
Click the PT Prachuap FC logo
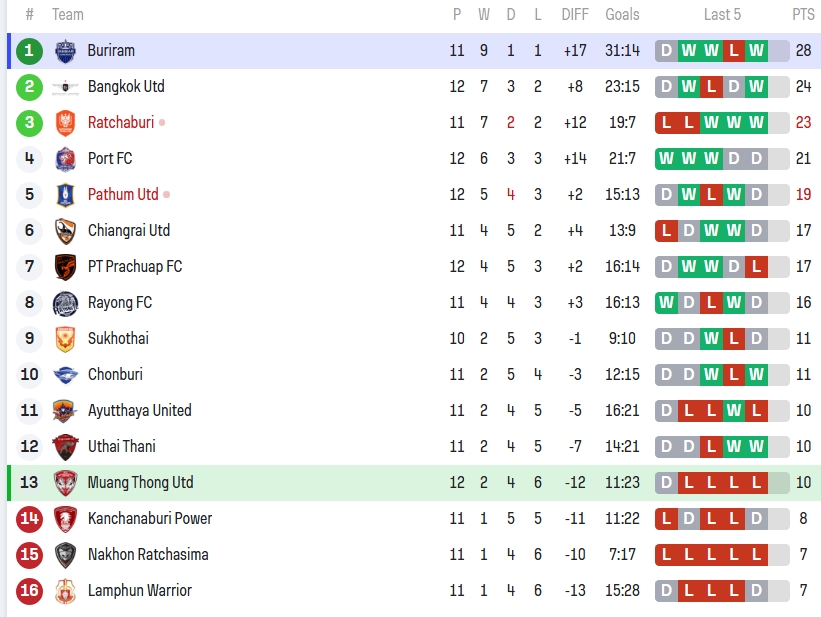pyautogui.click(x=65, y=267)
